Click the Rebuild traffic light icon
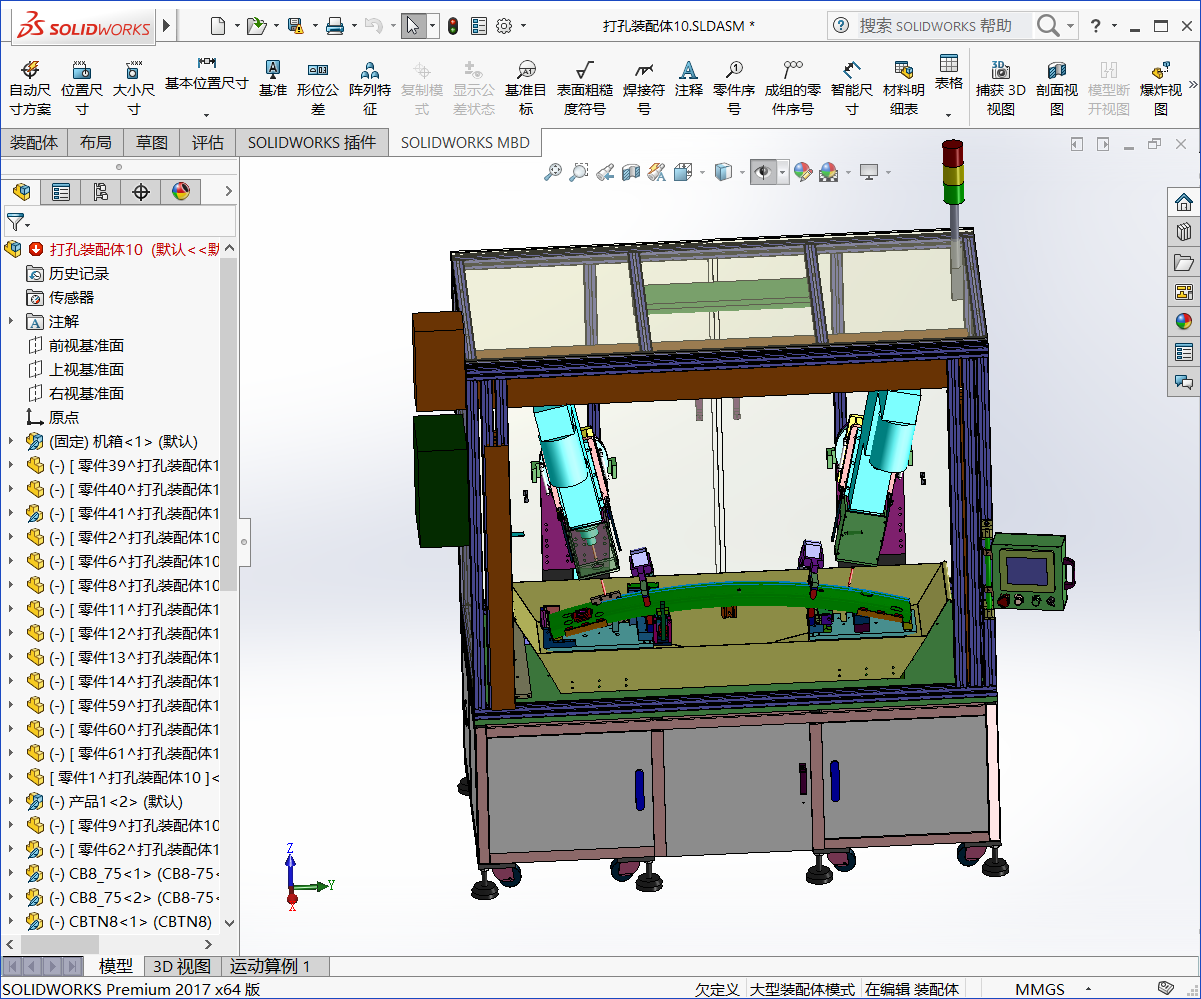 click(452, 26)
